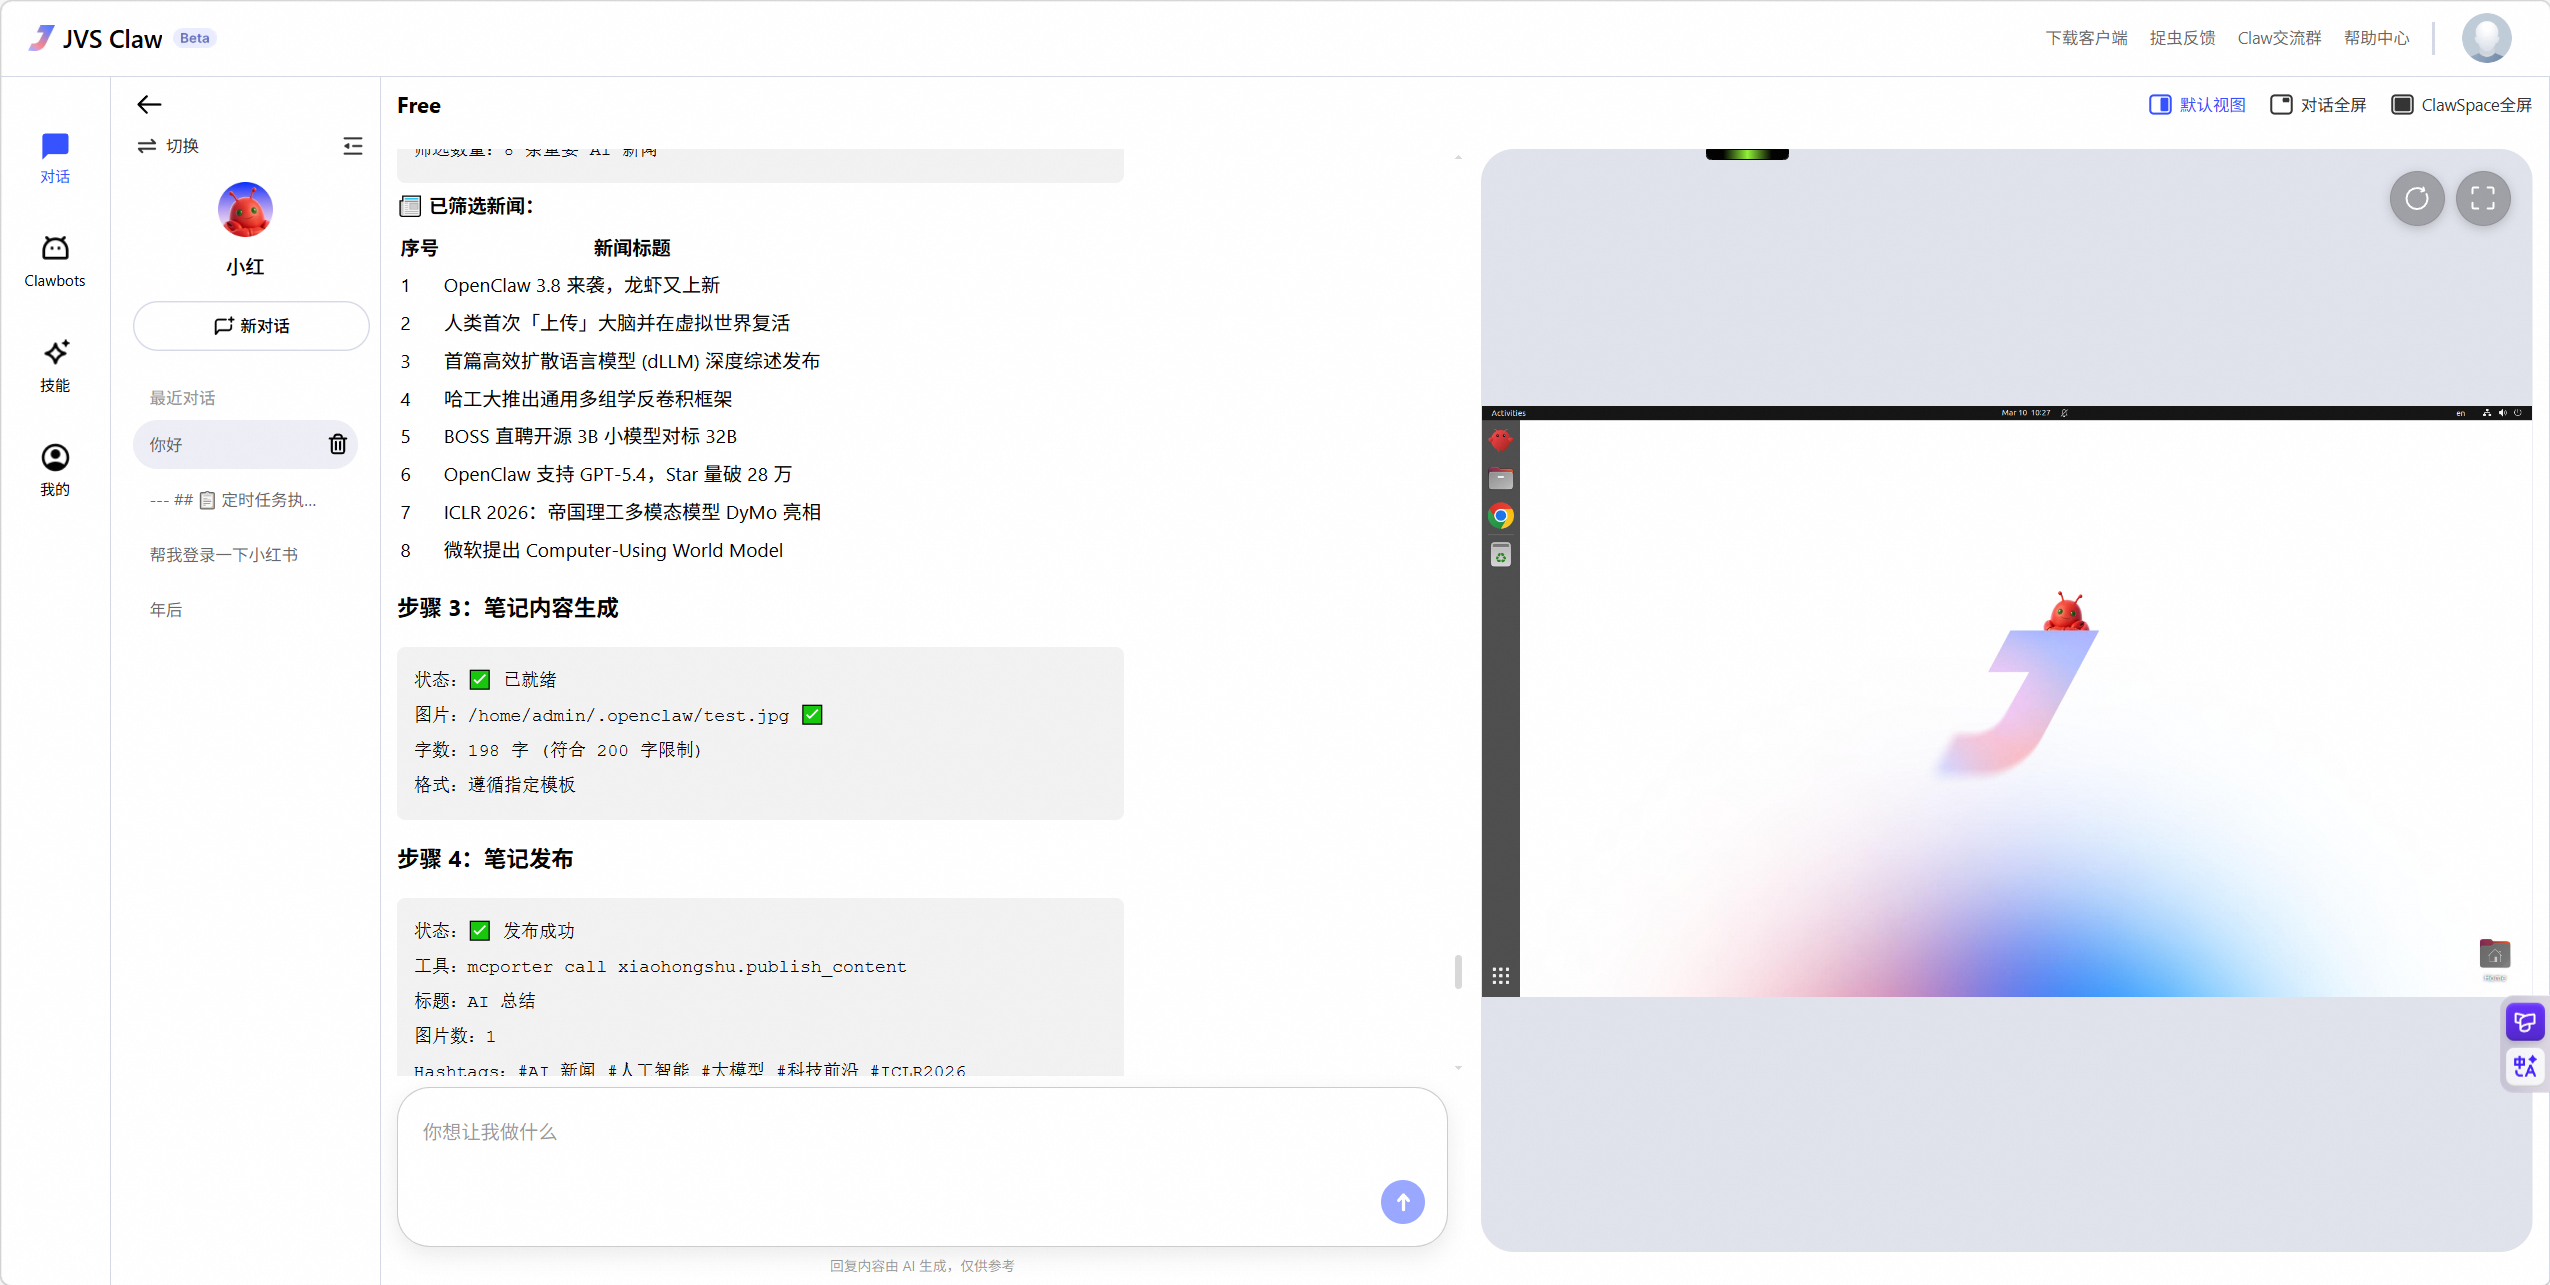
Task: Open Show Applications grid in remote desktop
Action: 1500,974
